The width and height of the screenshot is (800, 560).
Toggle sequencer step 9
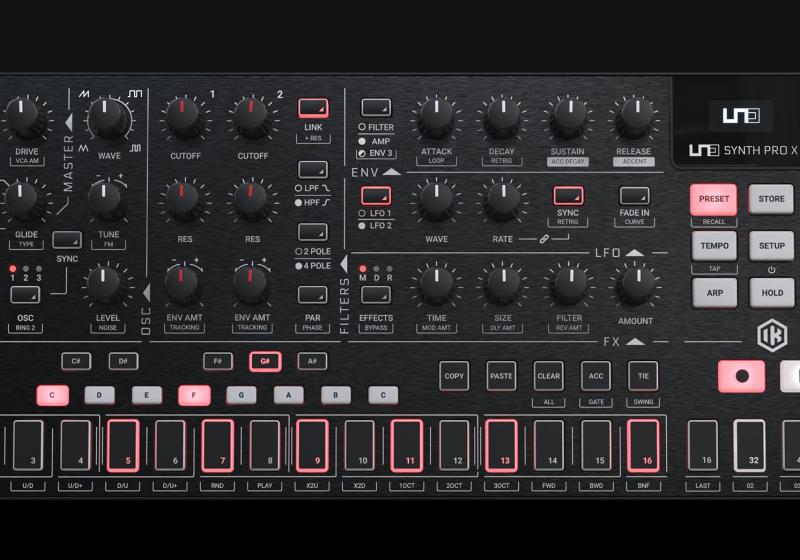coord(312,445)
